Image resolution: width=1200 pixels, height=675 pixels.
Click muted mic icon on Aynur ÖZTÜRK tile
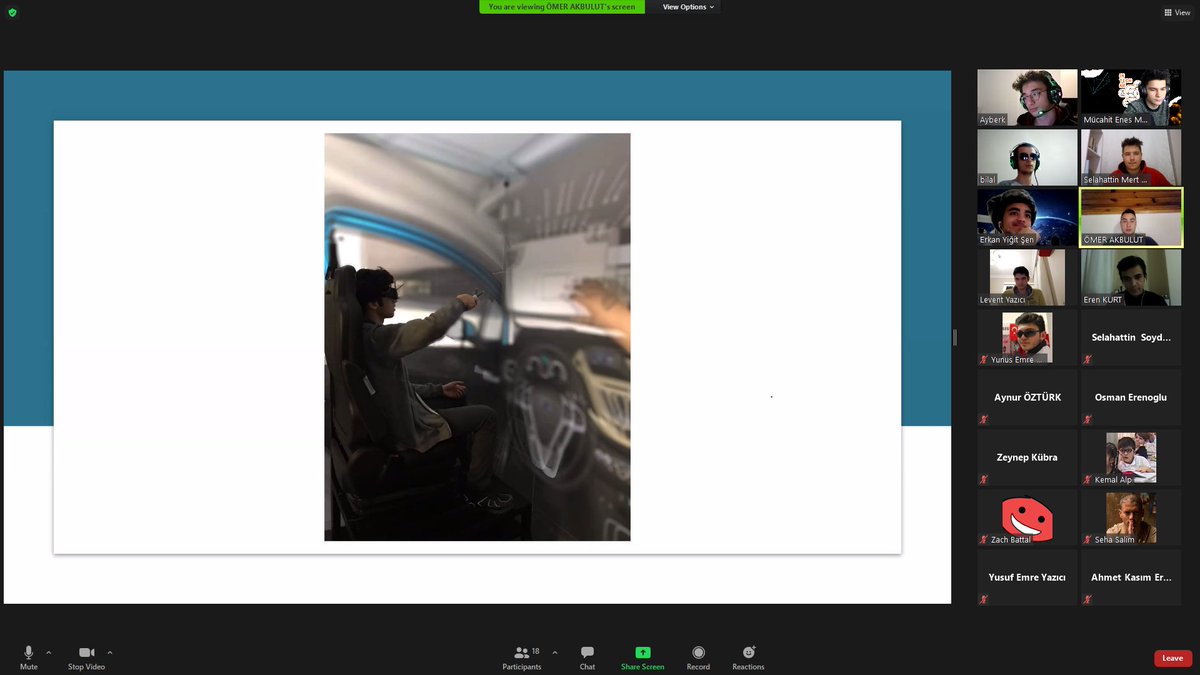[x=984, y=420]
